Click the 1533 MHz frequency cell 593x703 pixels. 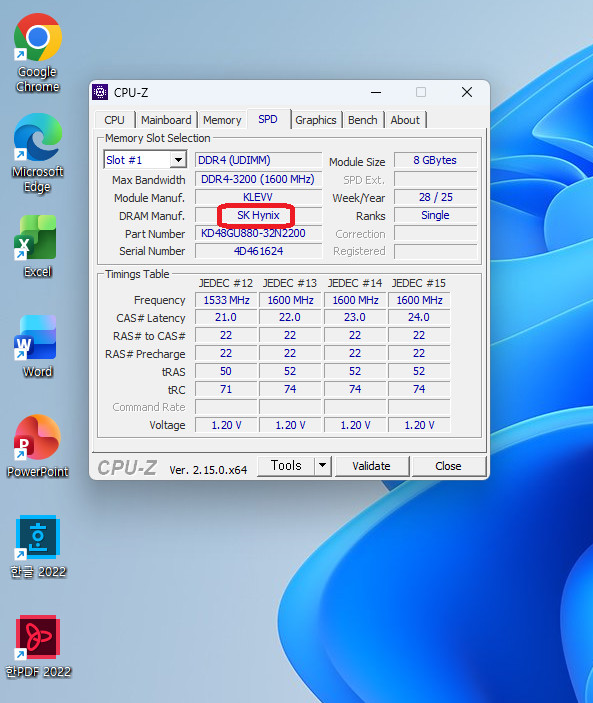[x=226, y=300]
